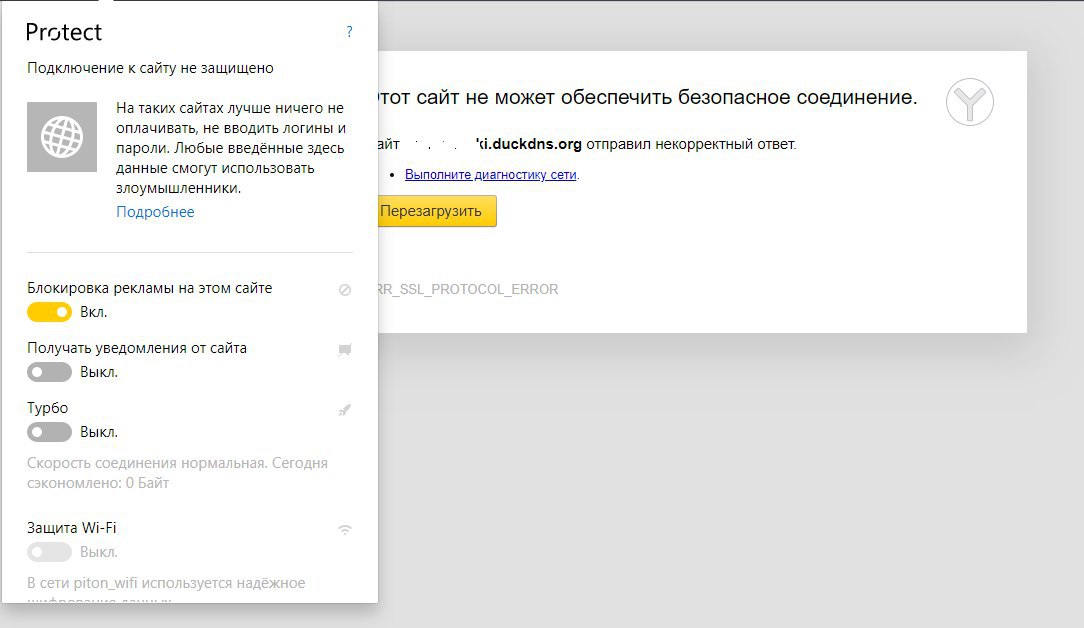Switch on the Турбо mode toggle
This screenshot has height=628, width=1084.
[x=49, y=432]
